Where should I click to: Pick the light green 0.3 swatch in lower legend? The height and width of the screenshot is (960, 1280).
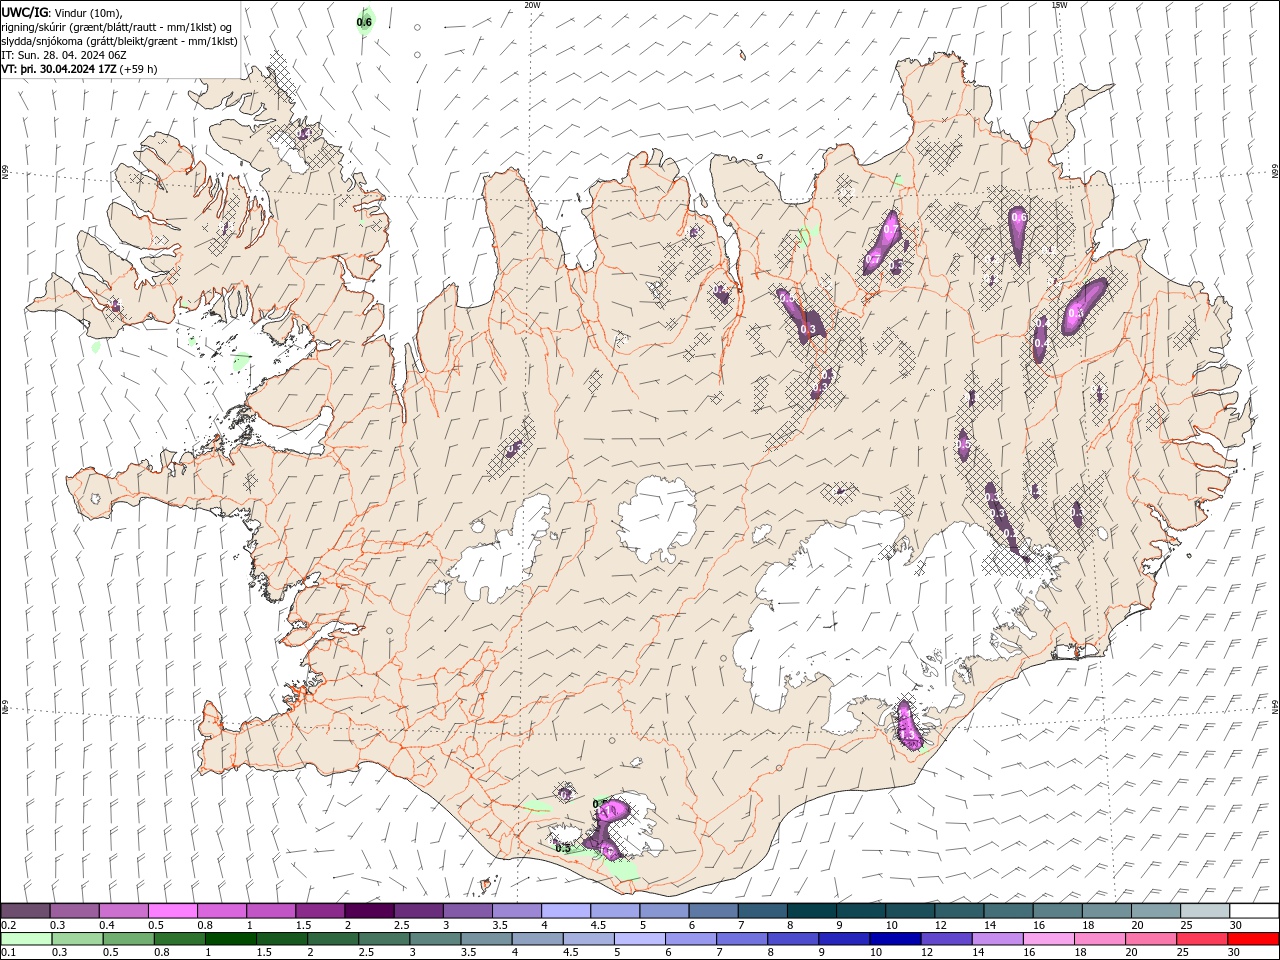click(x=79, y=939)
